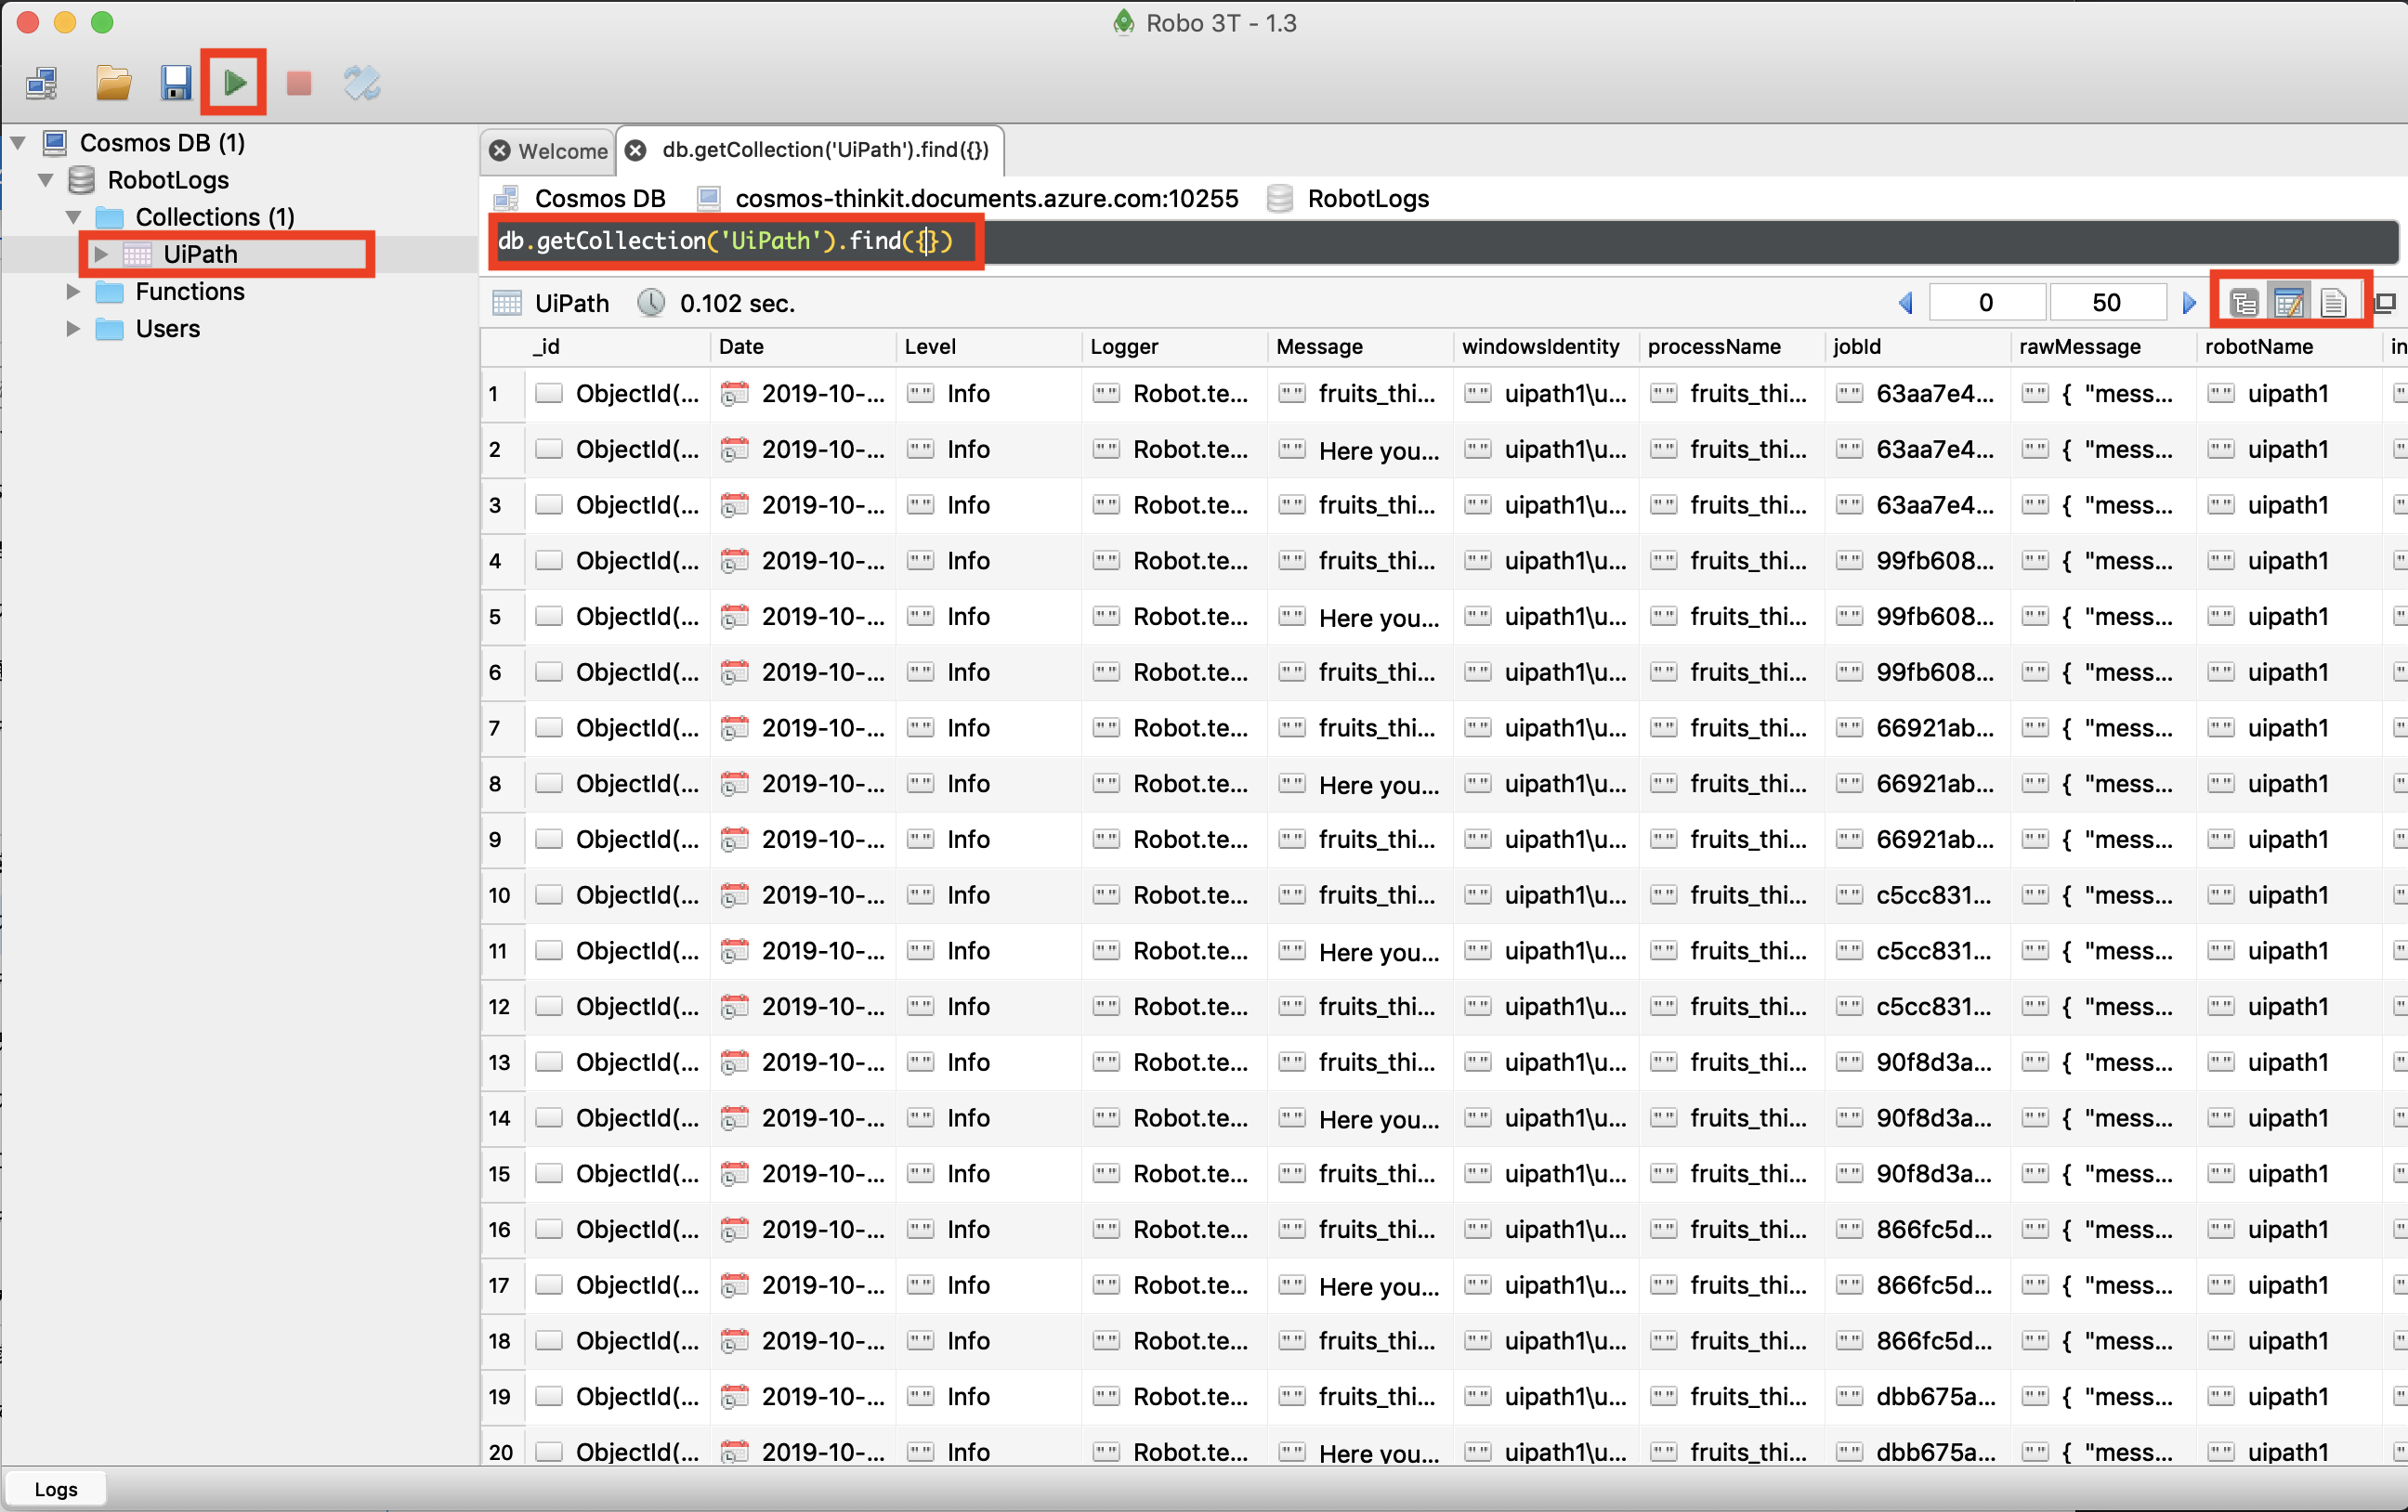Select windowsIdentity cell in row 18

[1545, 1341]
